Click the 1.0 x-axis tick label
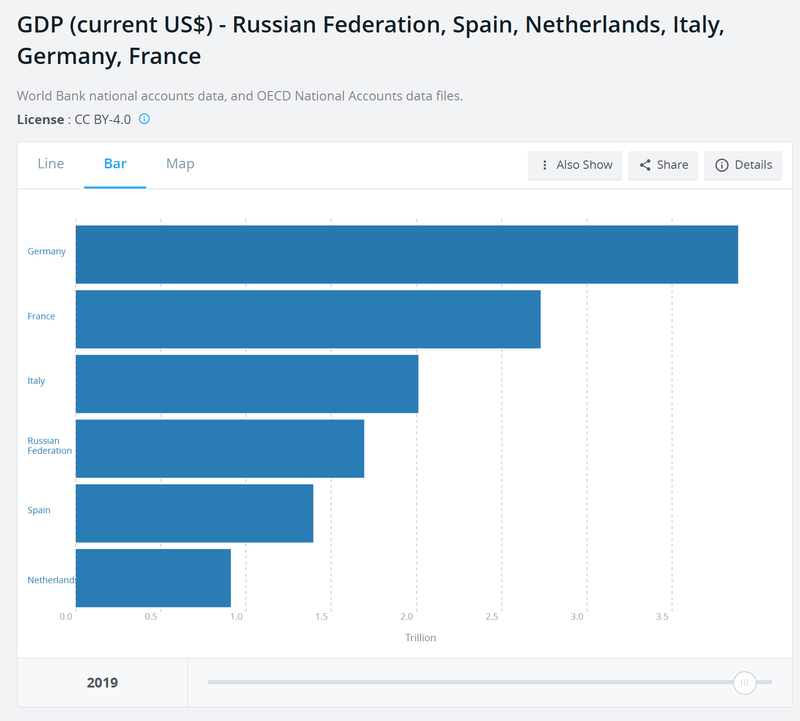 click(236, 617)
